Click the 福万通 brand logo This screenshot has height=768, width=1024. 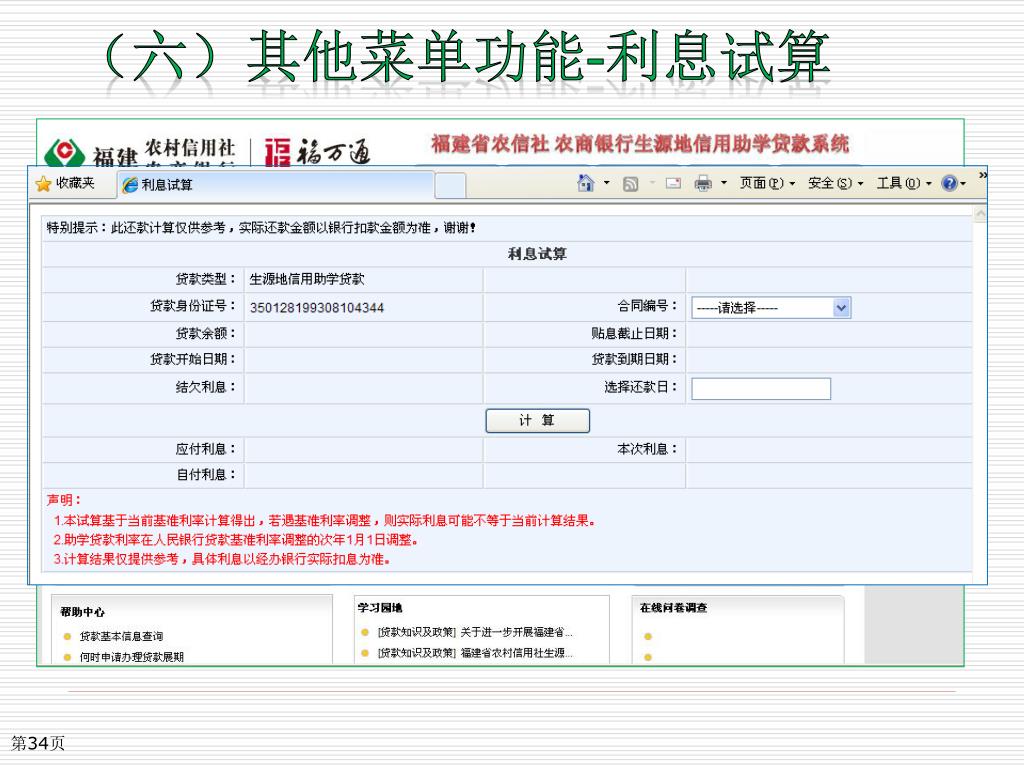click(317, 152)
